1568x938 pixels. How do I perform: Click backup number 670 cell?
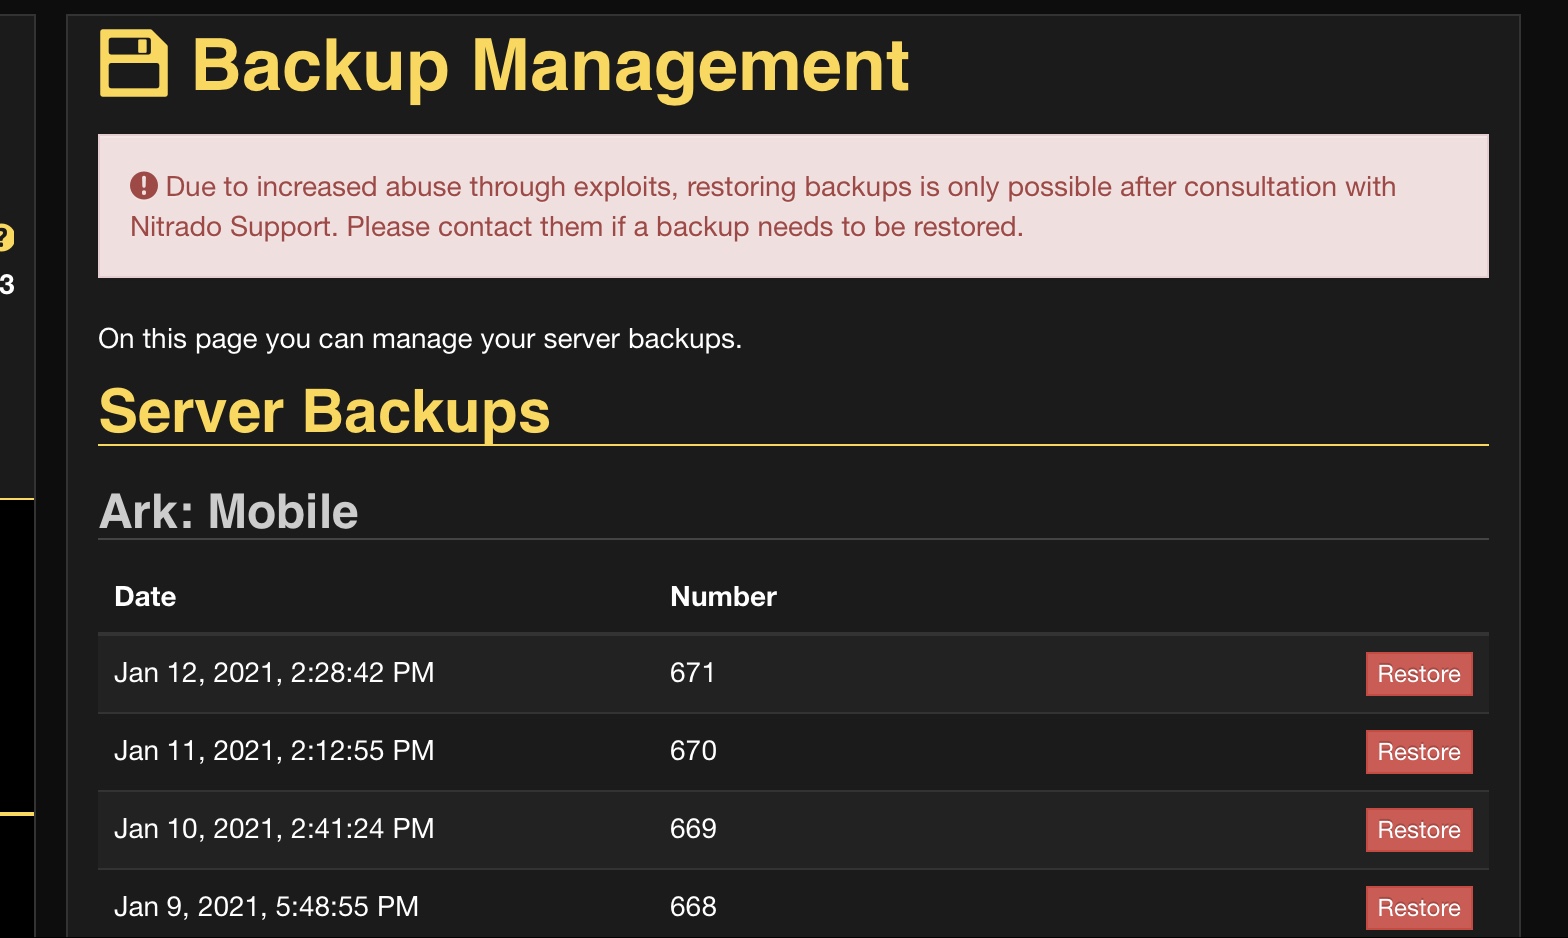pyautogui.click(x=693, y=751)
